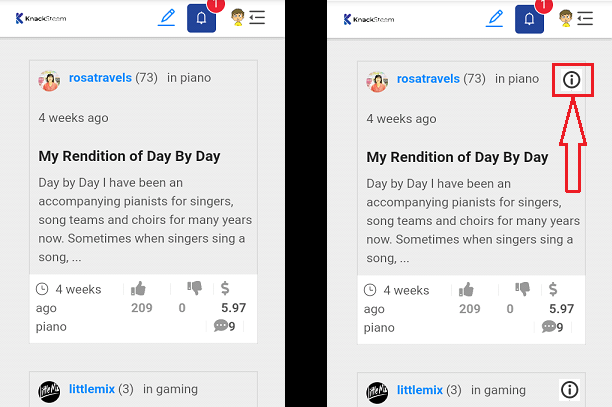
Task: Click rosatravels avatar thumbnail in right panel
Action: [377, 82]
